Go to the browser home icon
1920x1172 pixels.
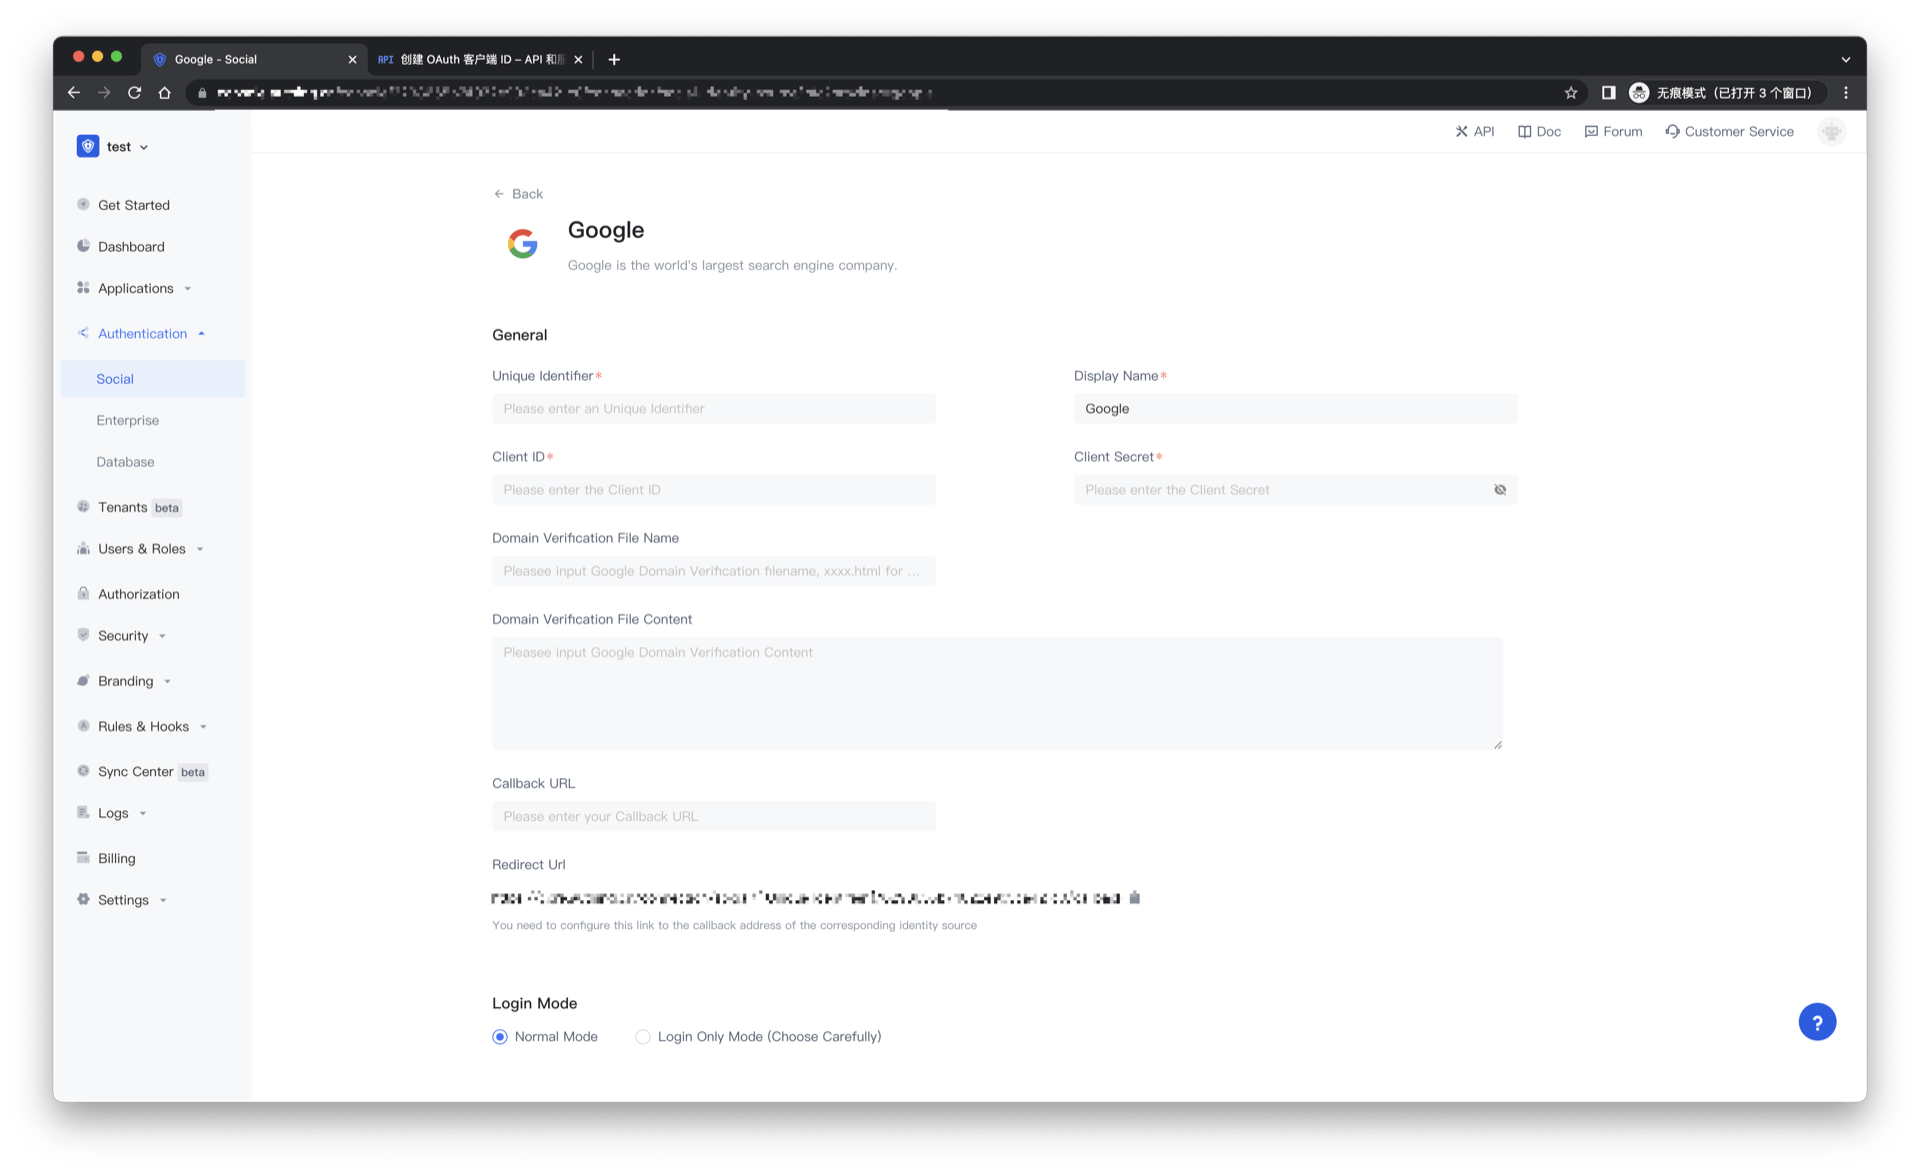pyautogui.click(x=165, y=93)
